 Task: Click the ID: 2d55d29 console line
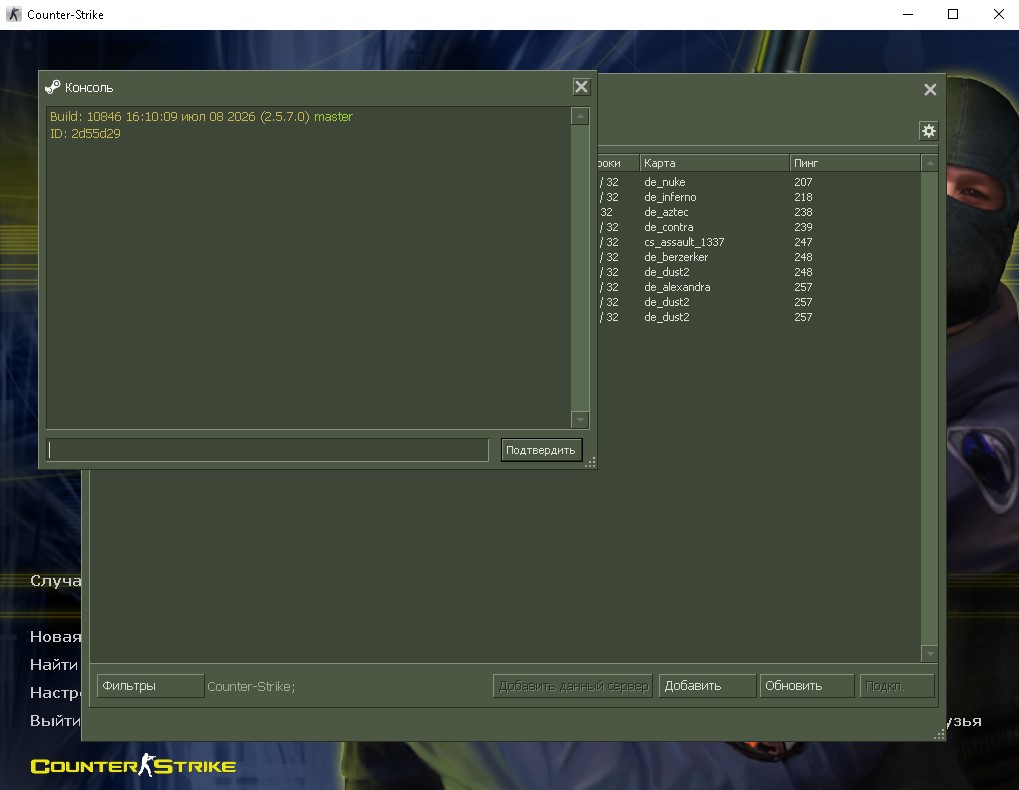click(85, 134)
